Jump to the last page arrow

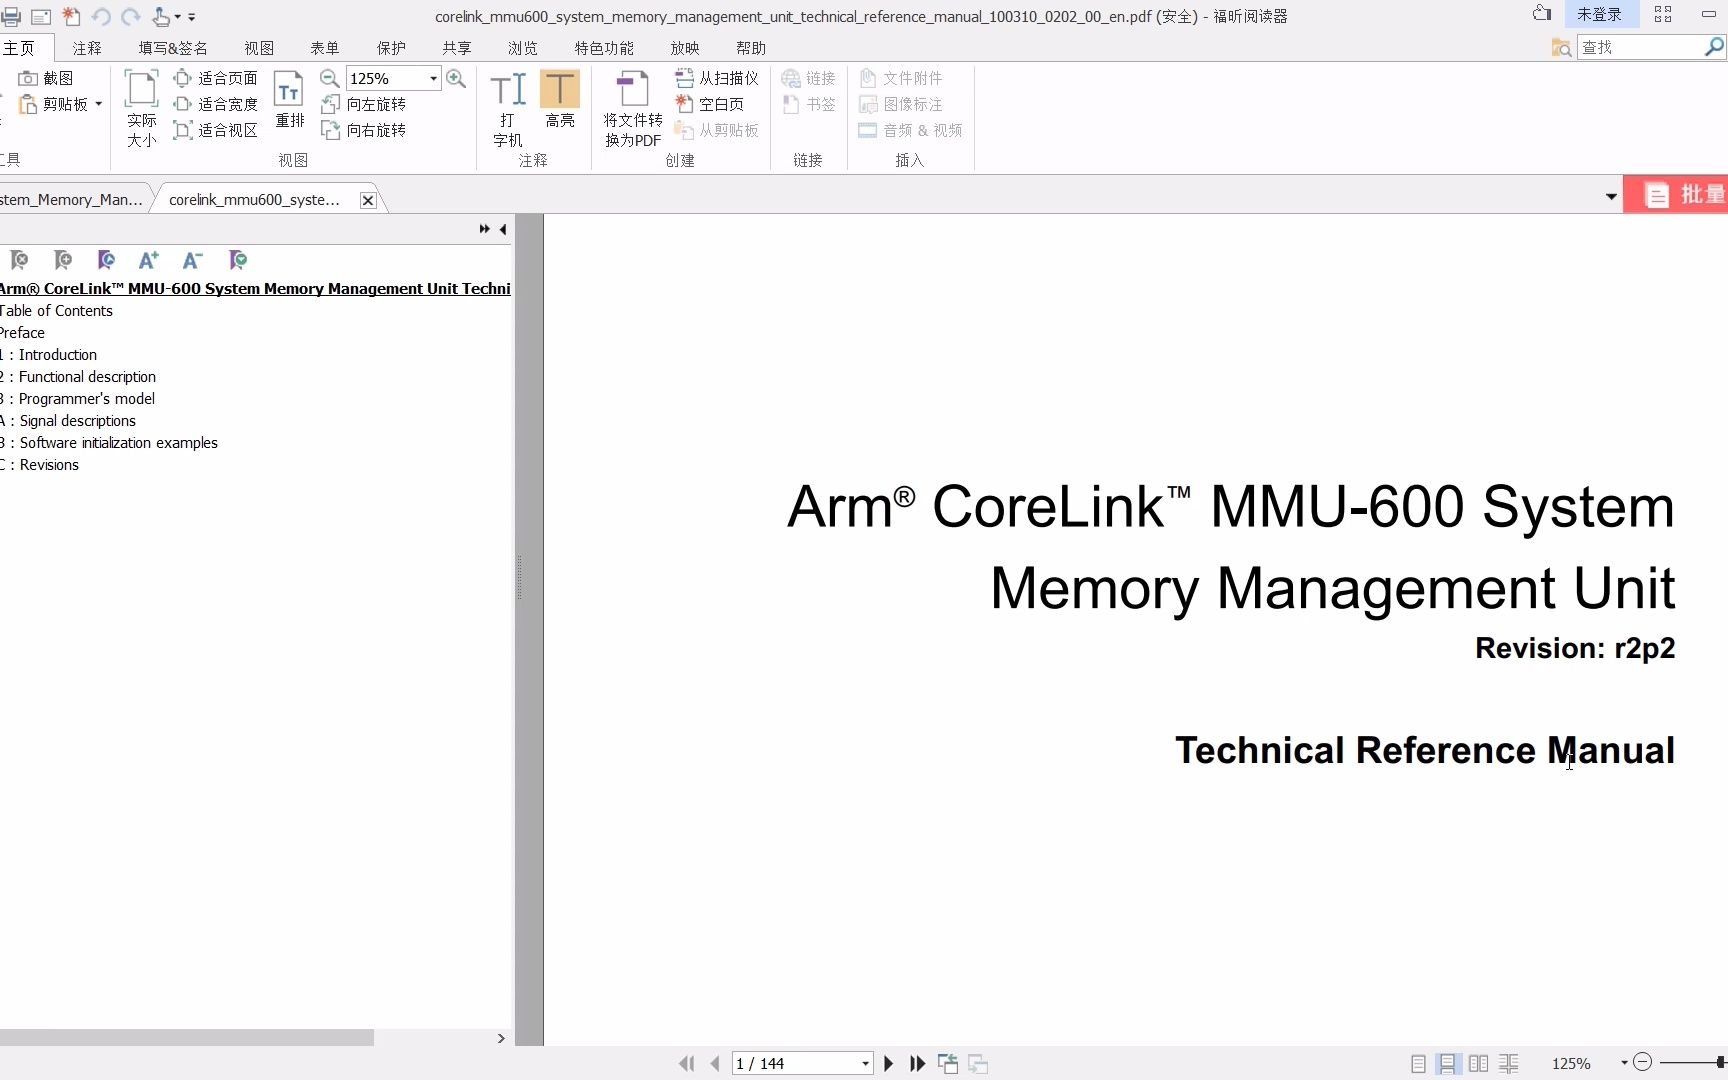917,1064
